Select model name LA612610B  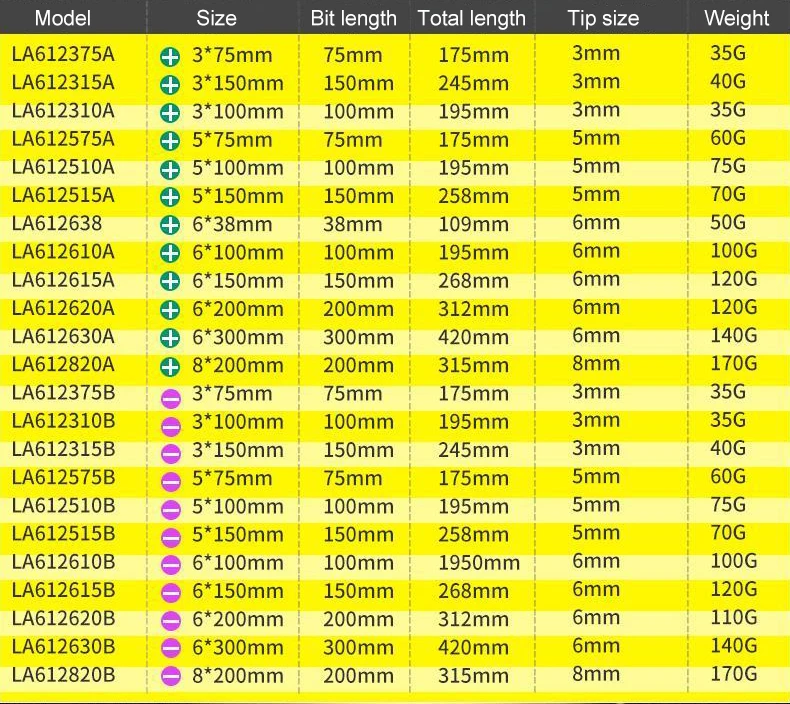coord(63,562)
